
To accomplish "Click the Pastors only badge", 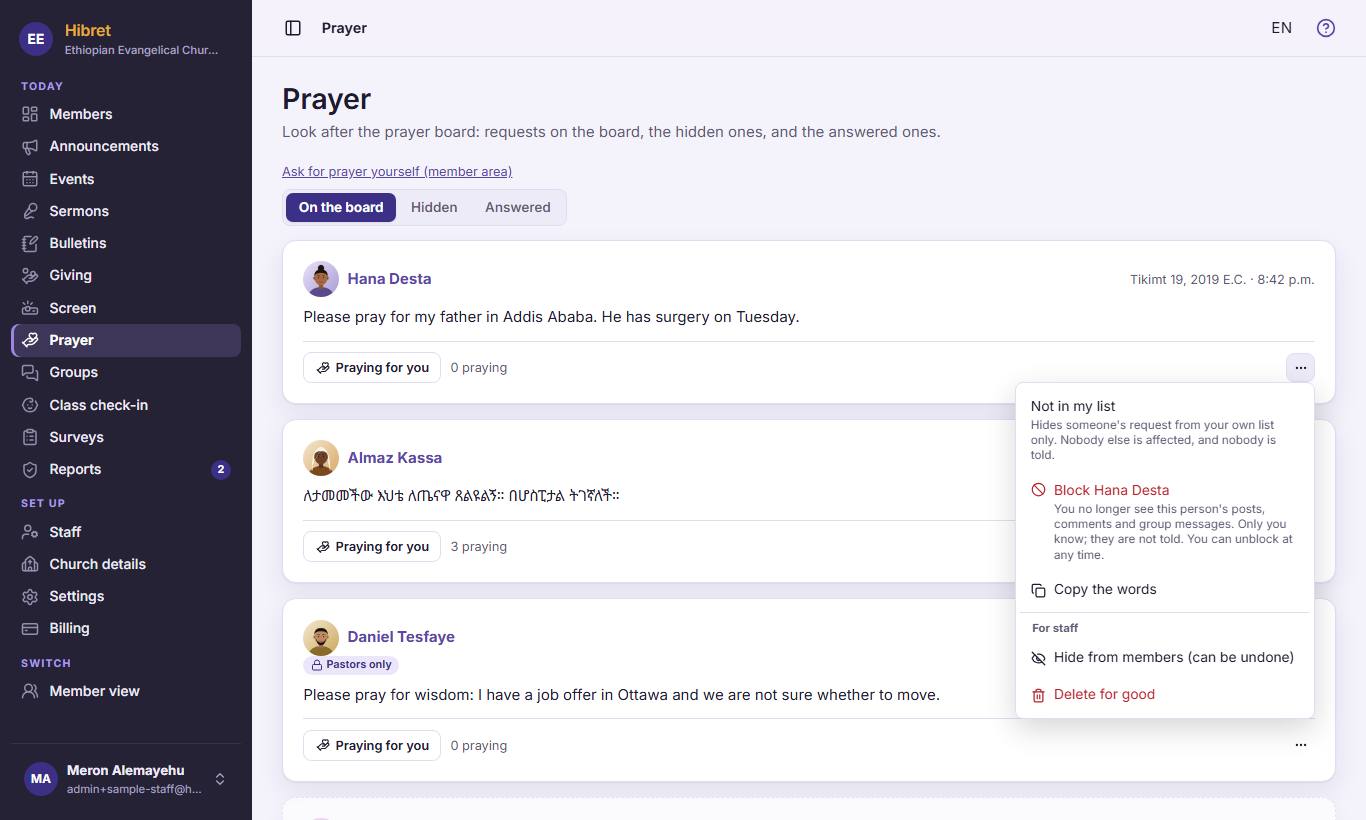I will coord(351,665).
